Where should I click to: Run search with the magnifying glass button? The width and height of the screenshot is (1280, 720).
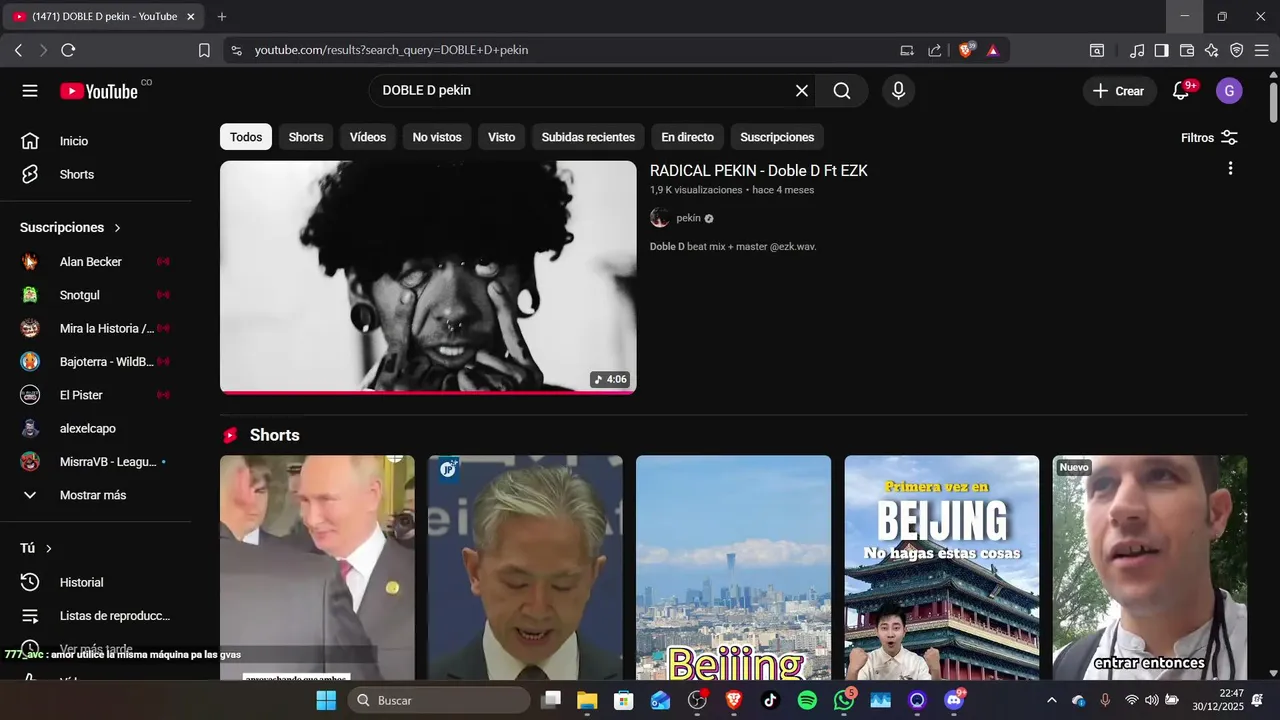(x=842, y=91)
